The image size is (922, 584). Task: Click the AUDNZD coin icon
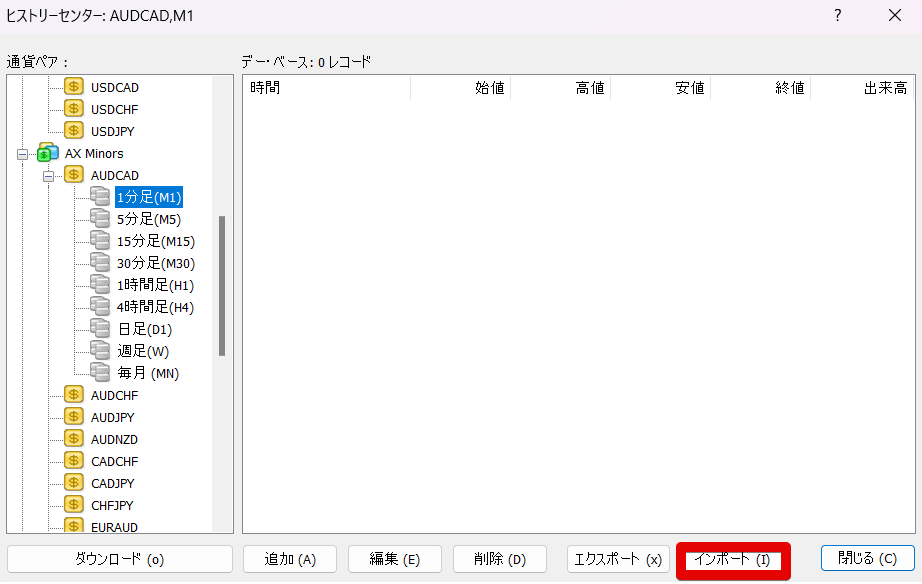click(74, 439)
